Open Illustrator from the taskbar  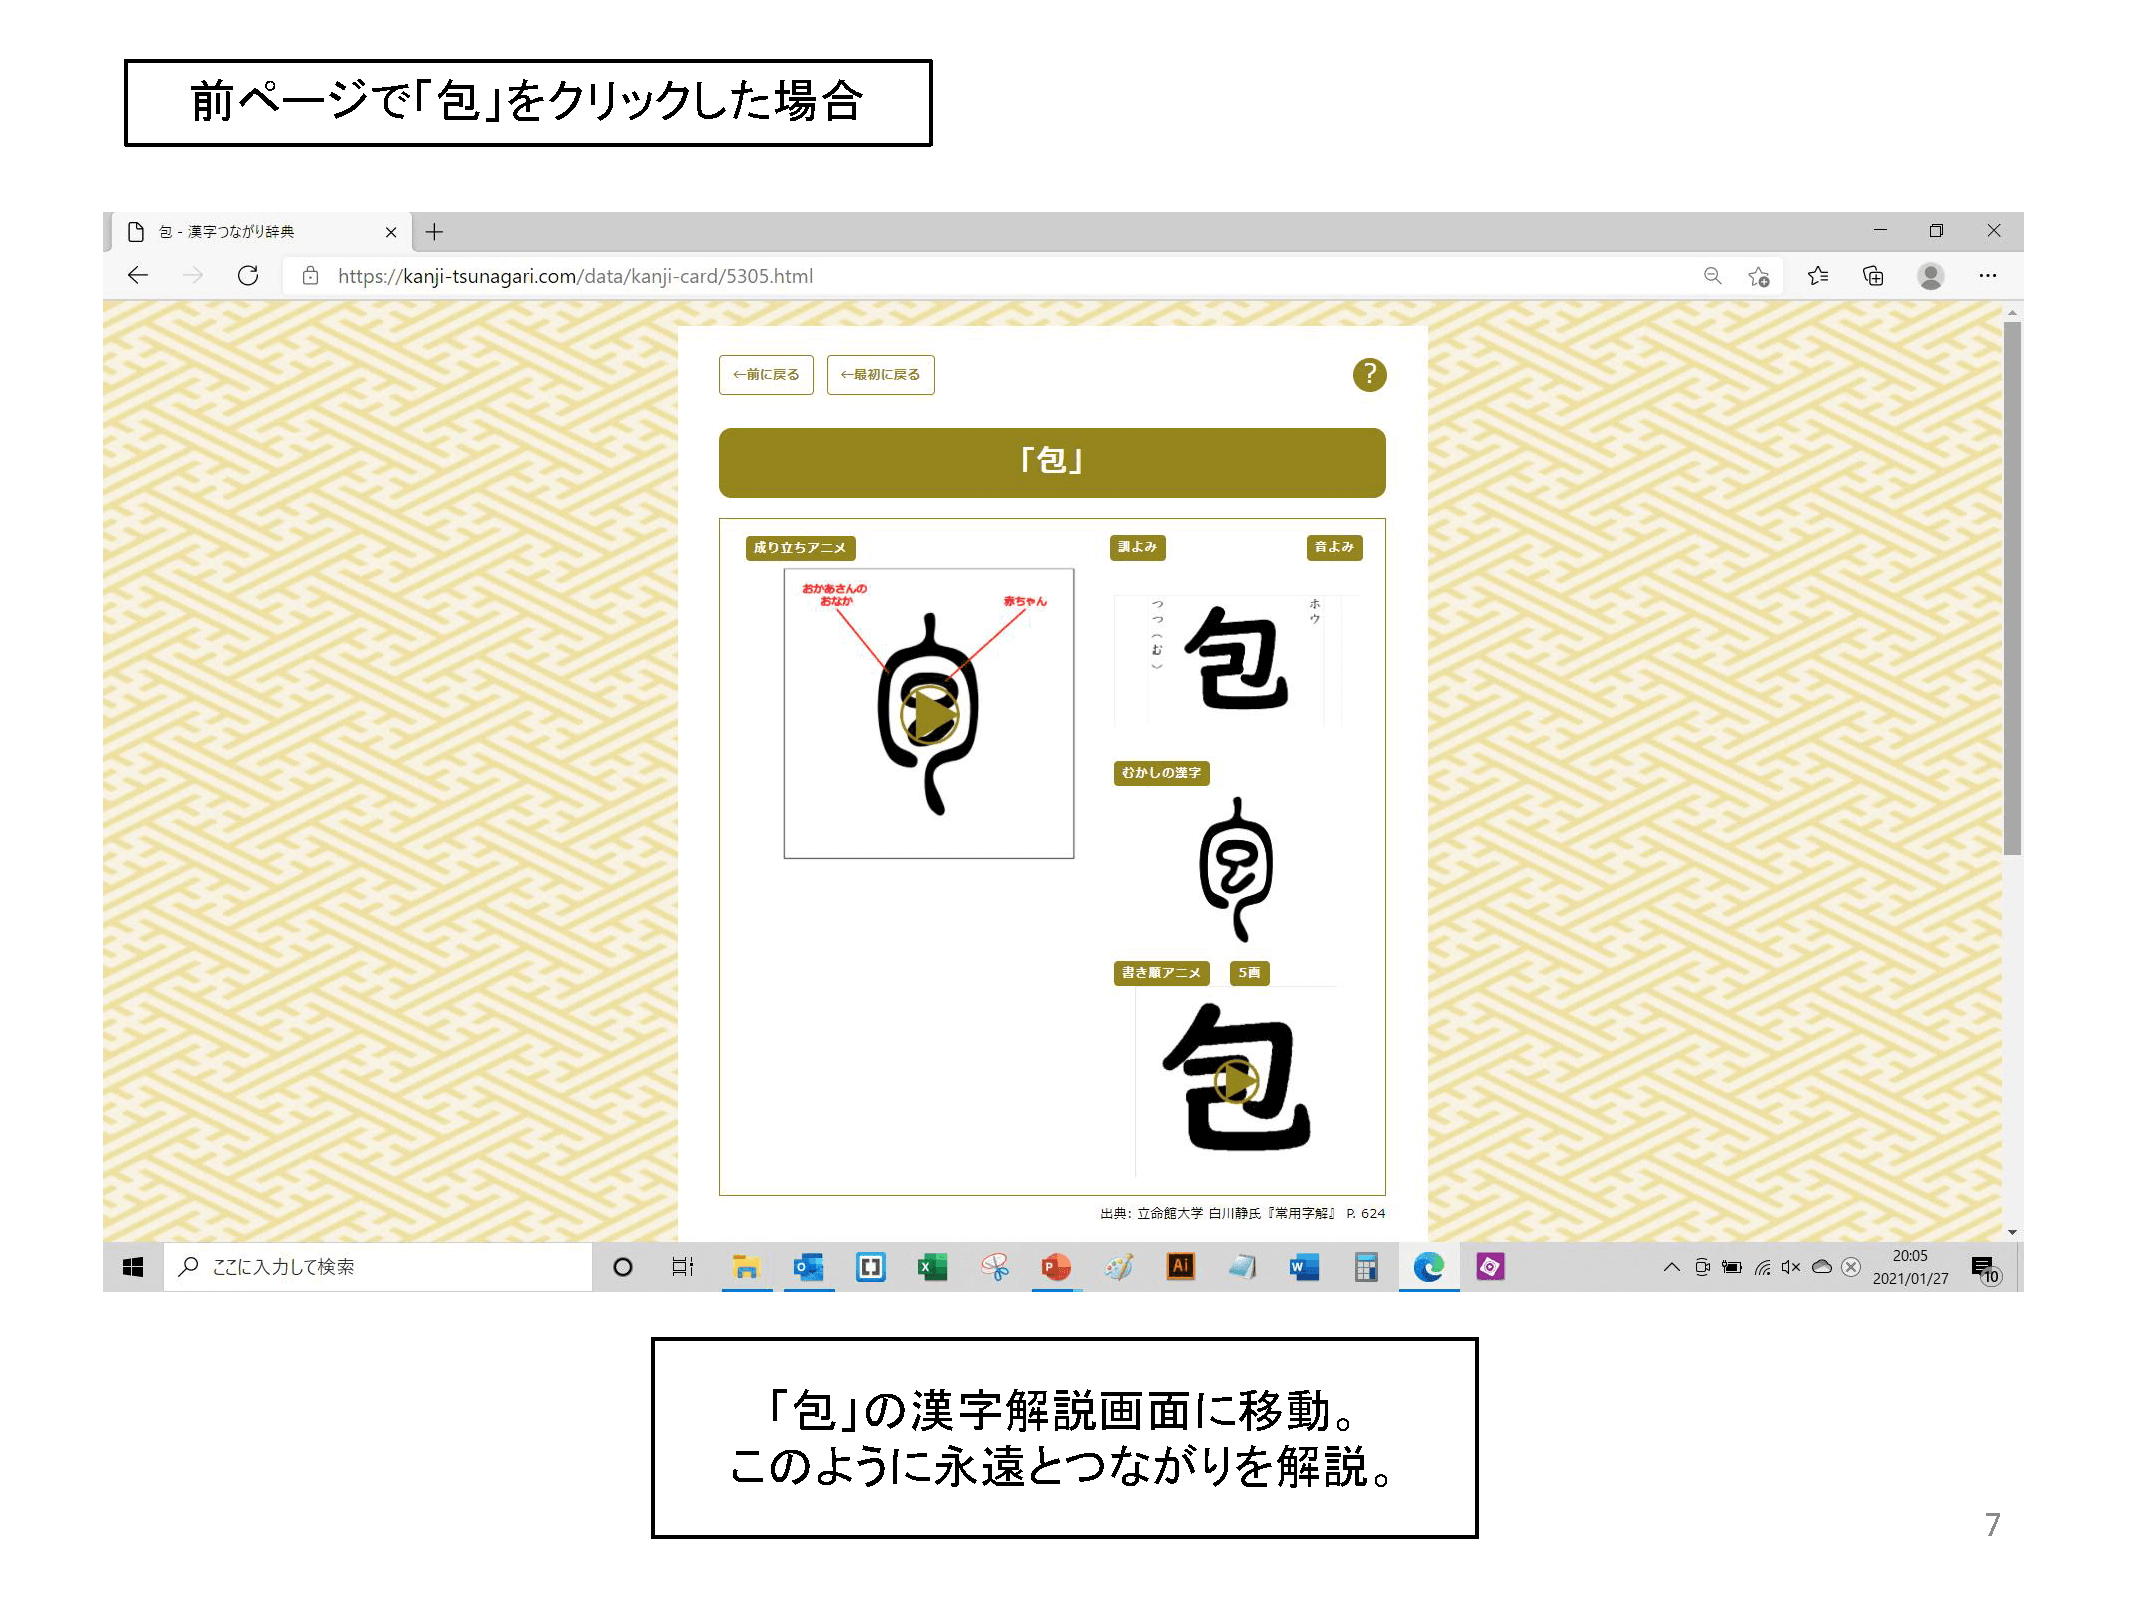click(1180, 1267)
